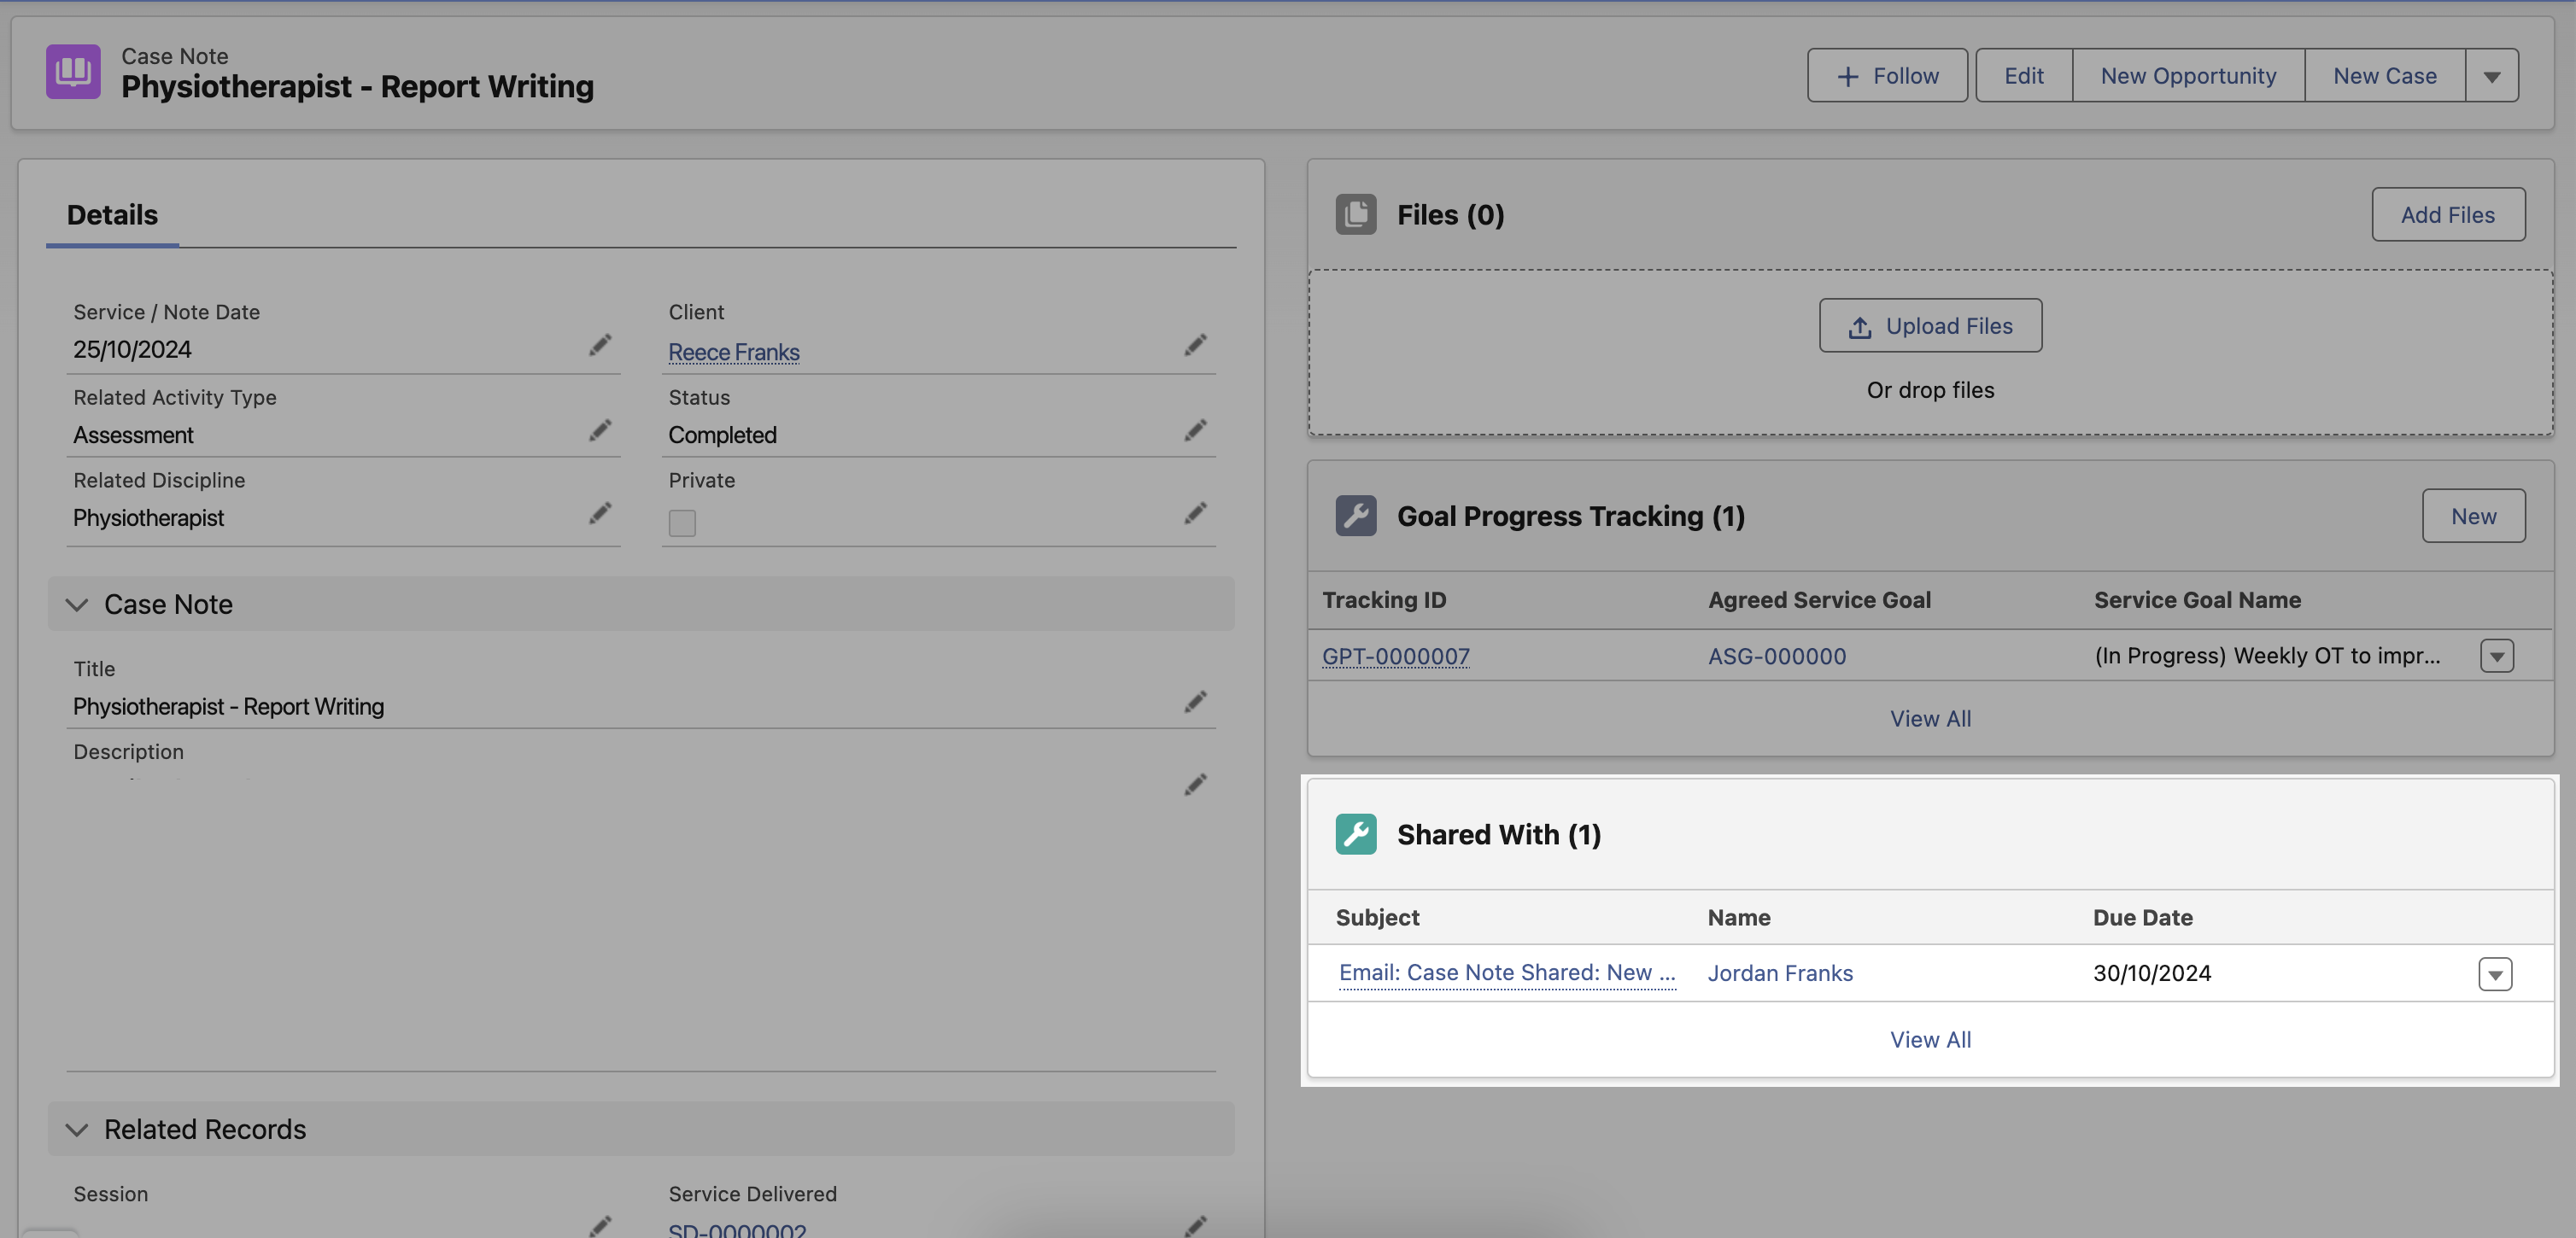
Task: Click pencil icon beside Status Completed
Action: coord(1195,431)
